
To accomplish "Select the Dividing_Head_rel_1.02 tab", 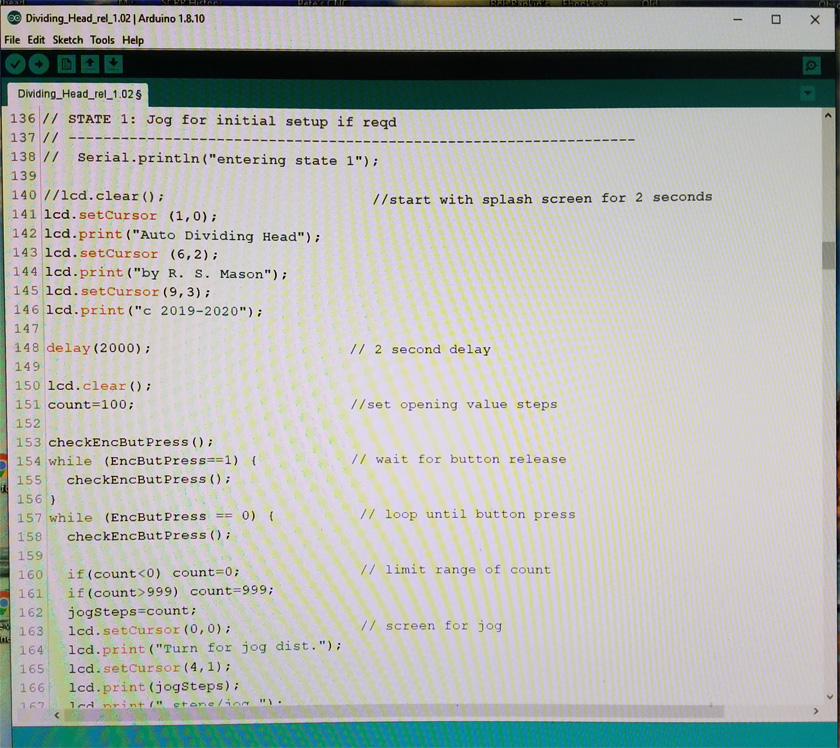I will (x=79, y=93).
